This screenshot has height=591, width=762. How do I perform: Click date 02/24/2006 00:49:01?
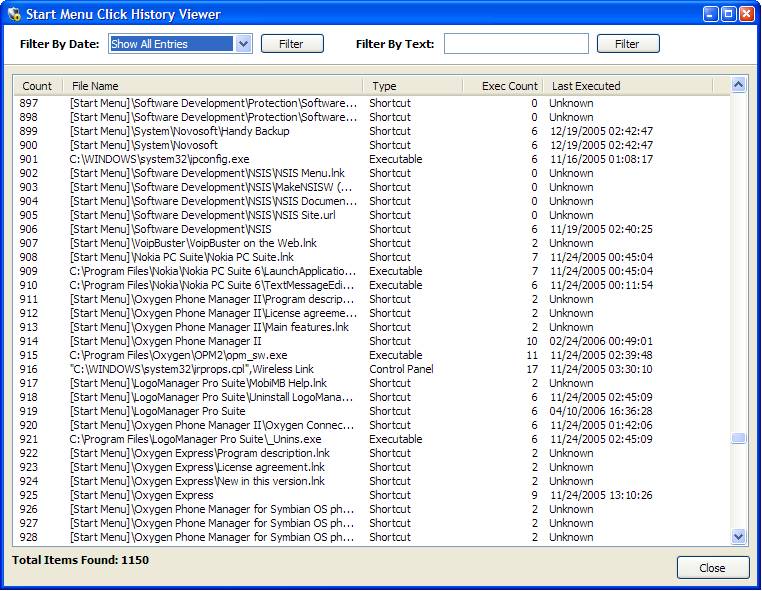601,341
